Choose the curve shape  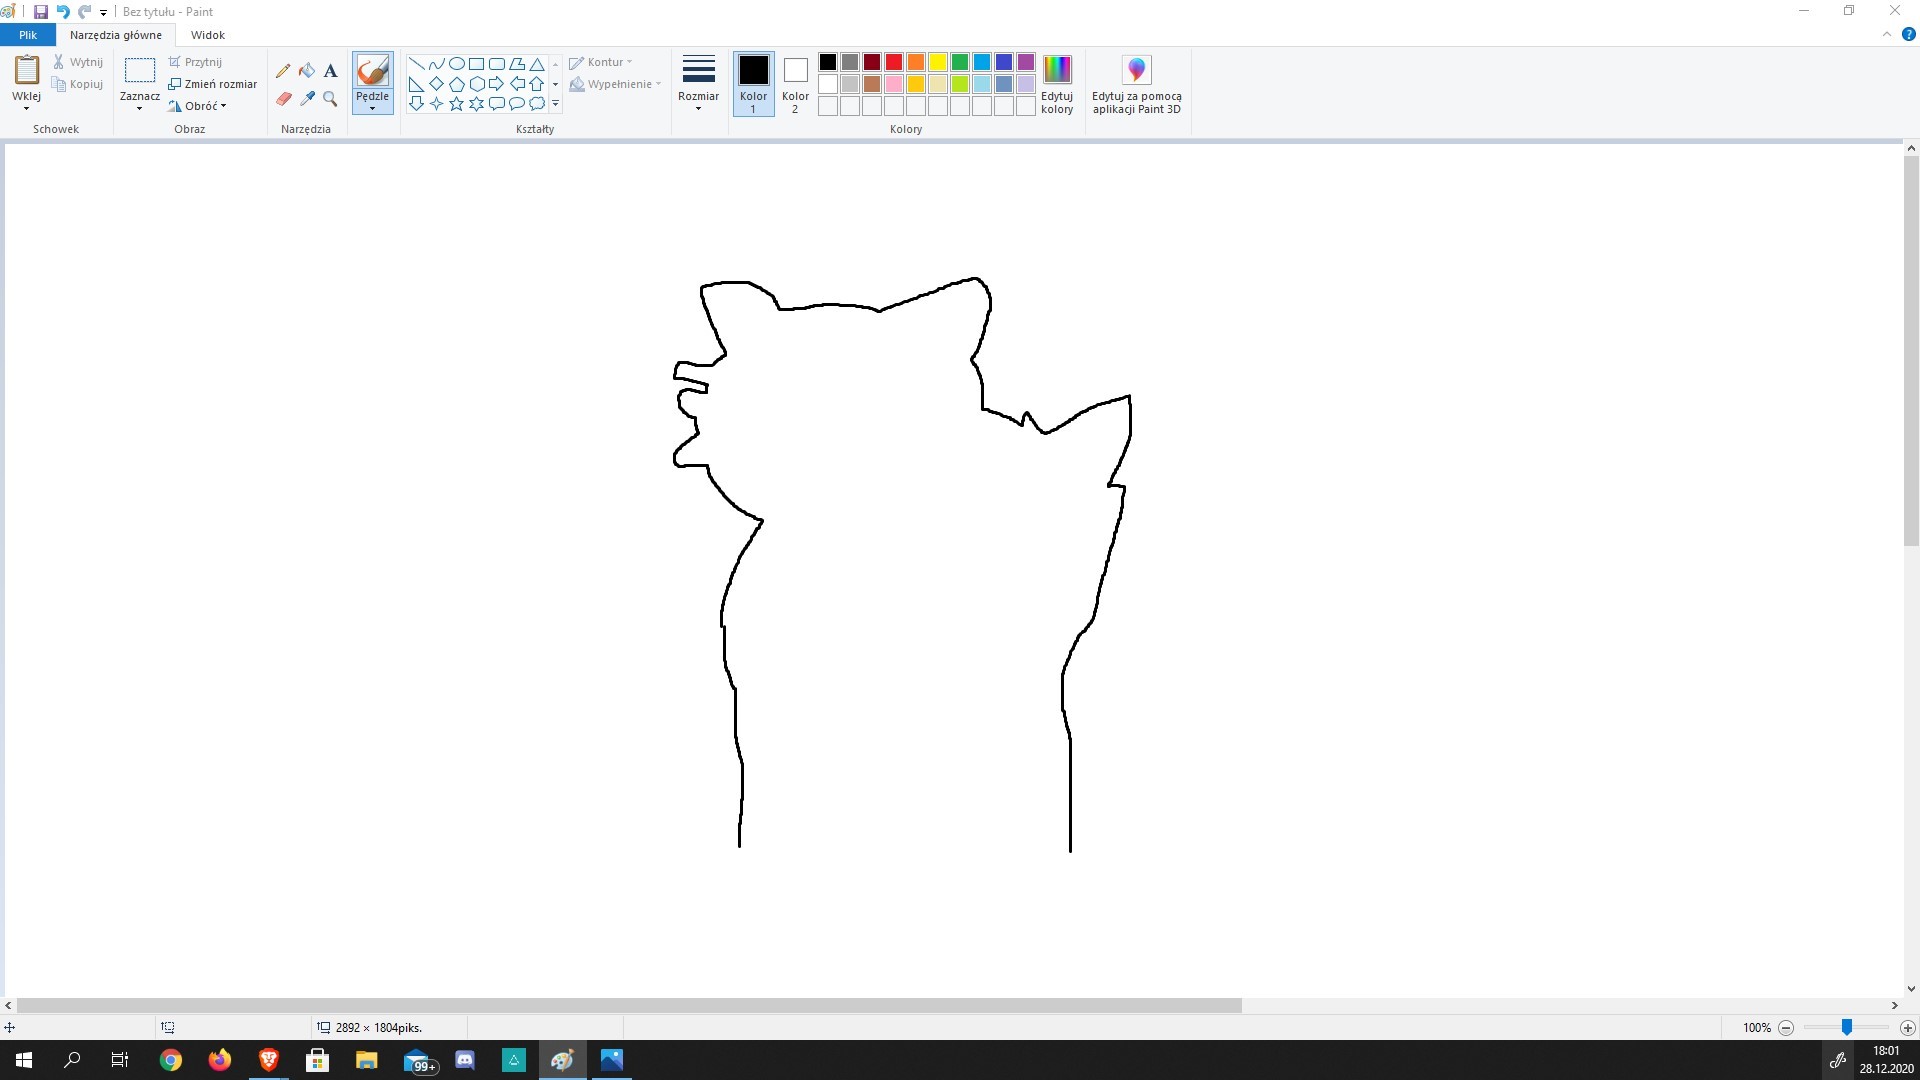point(436,63)
